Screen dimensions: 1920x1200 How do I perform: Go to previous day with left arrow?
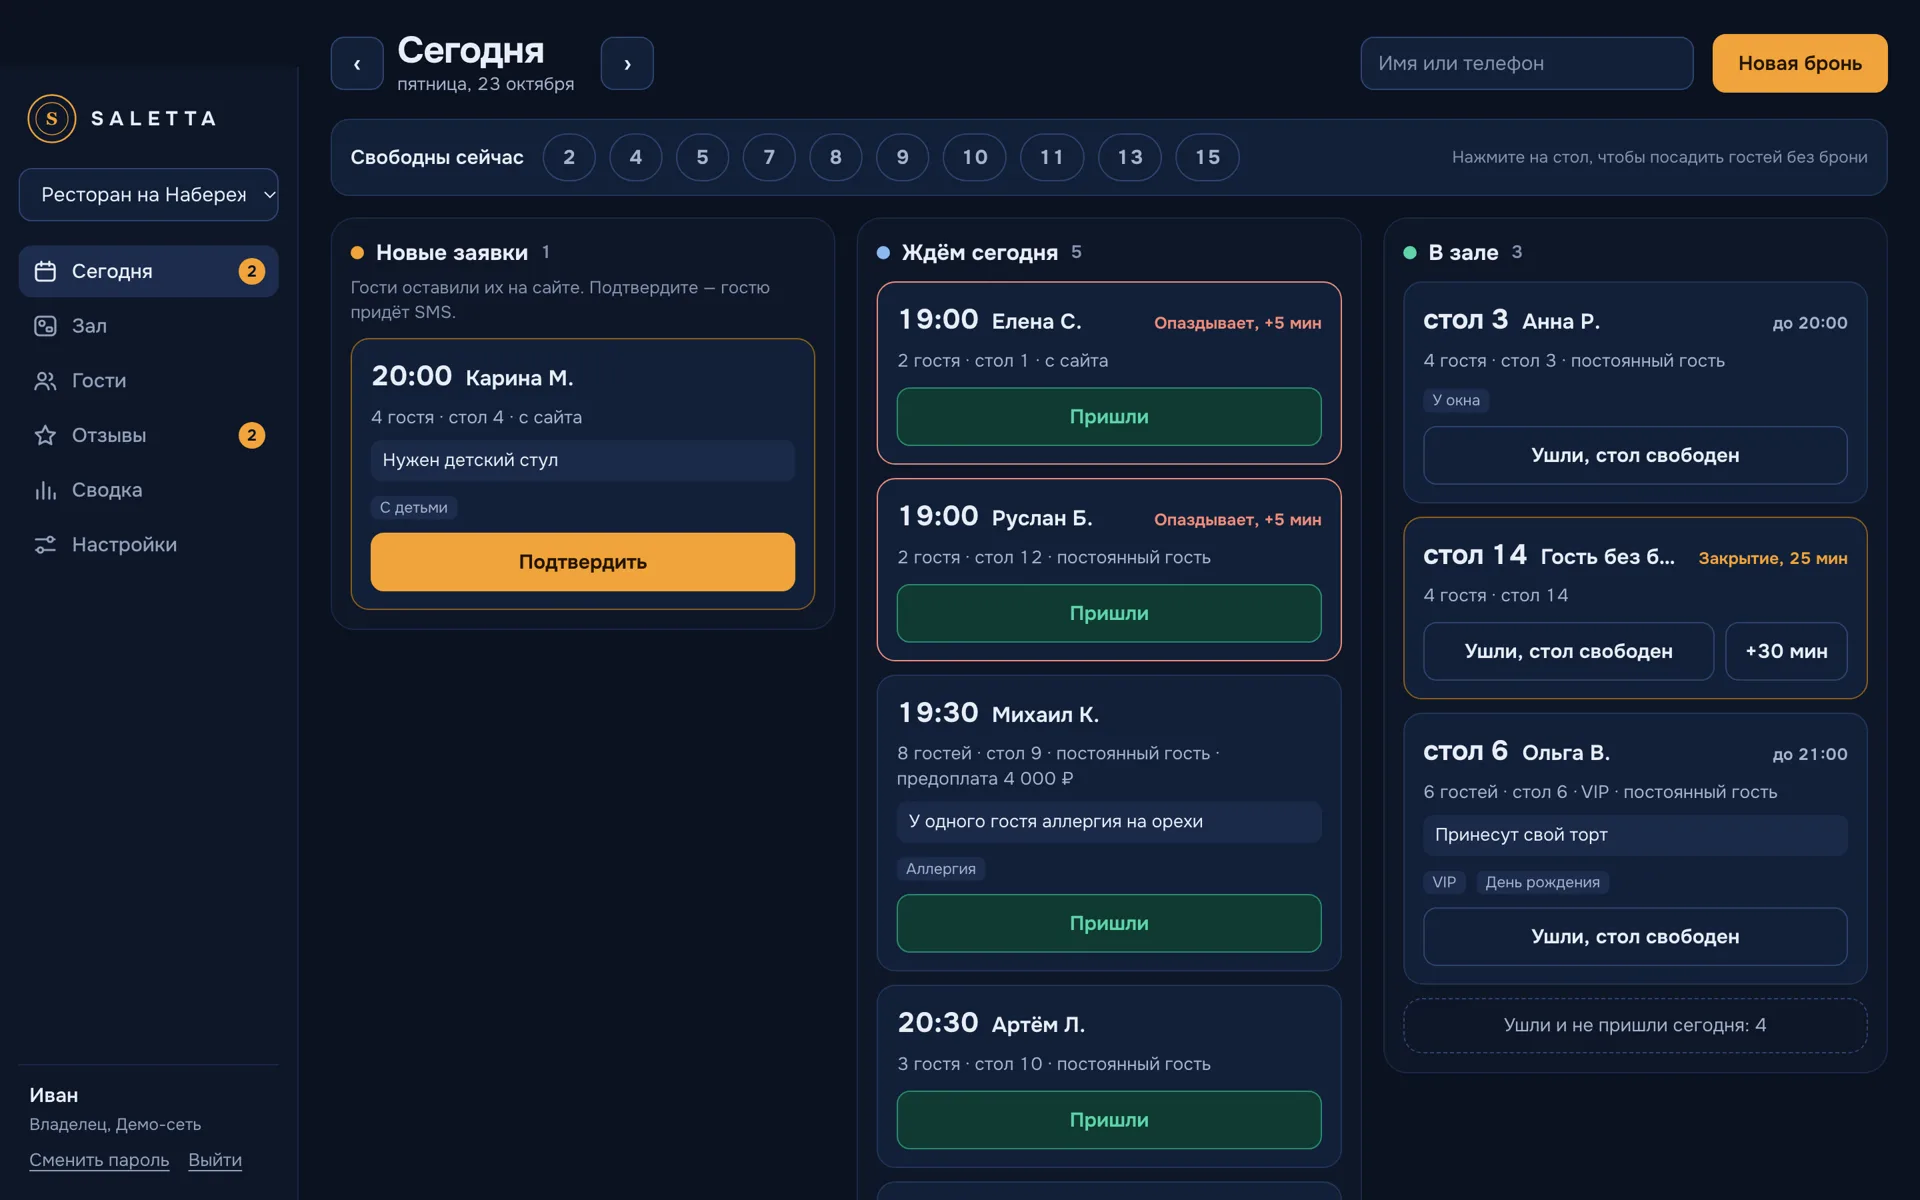pyautogui.click(x=357, y=64)
